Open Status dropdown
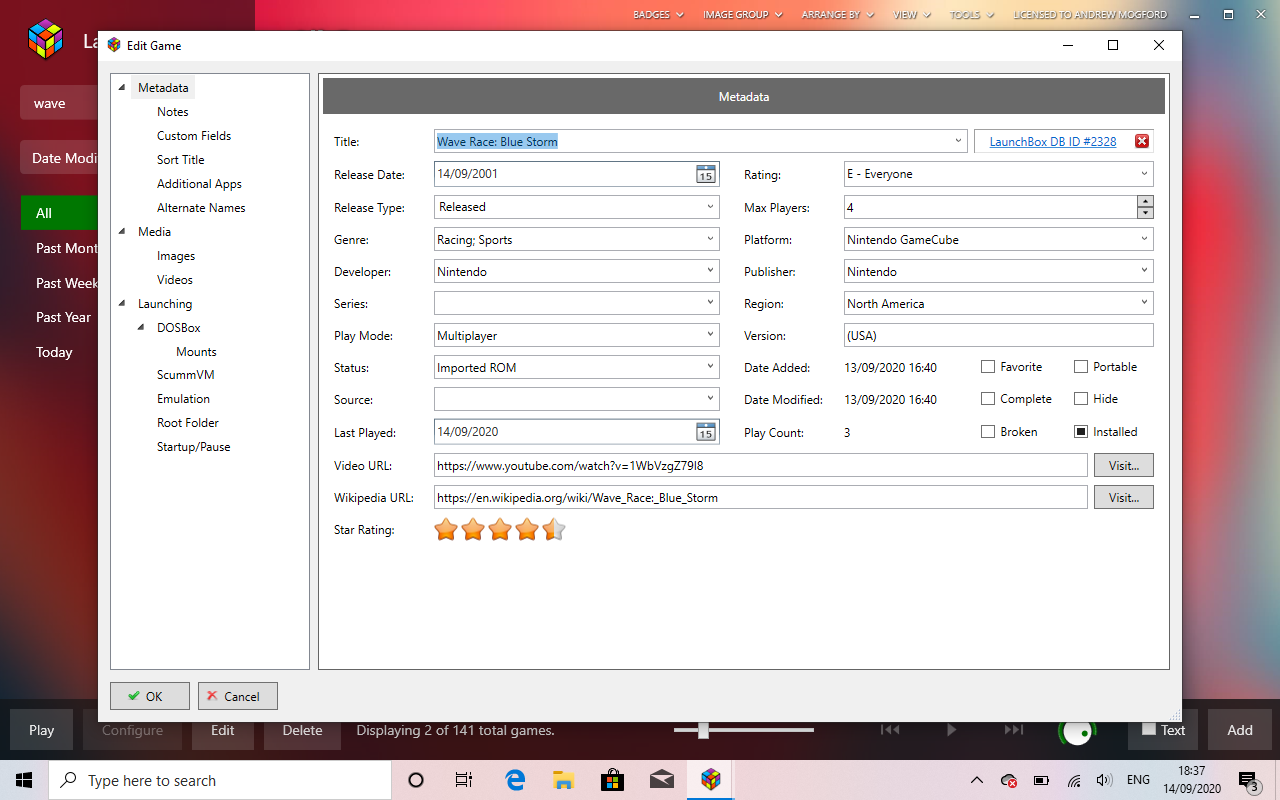Screen dimensions: 1280x800 [711, 367]
